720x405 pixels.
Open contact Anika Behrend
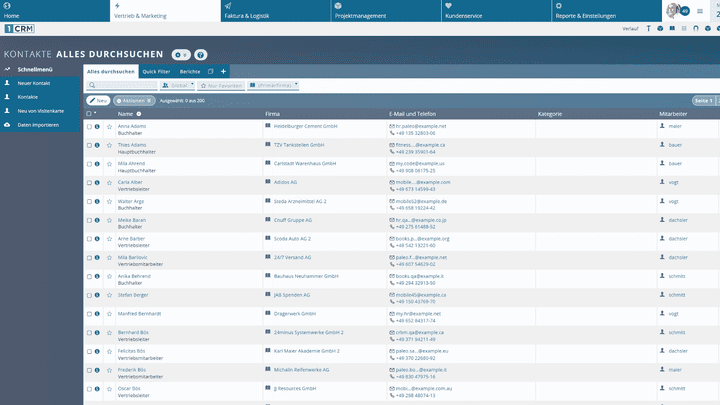[x=134, y=276]
